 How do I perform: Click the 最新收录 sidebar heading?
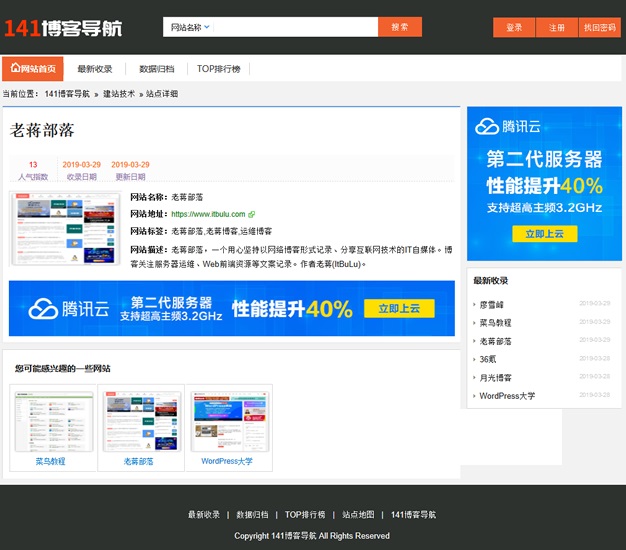click(x=491, y=281)
